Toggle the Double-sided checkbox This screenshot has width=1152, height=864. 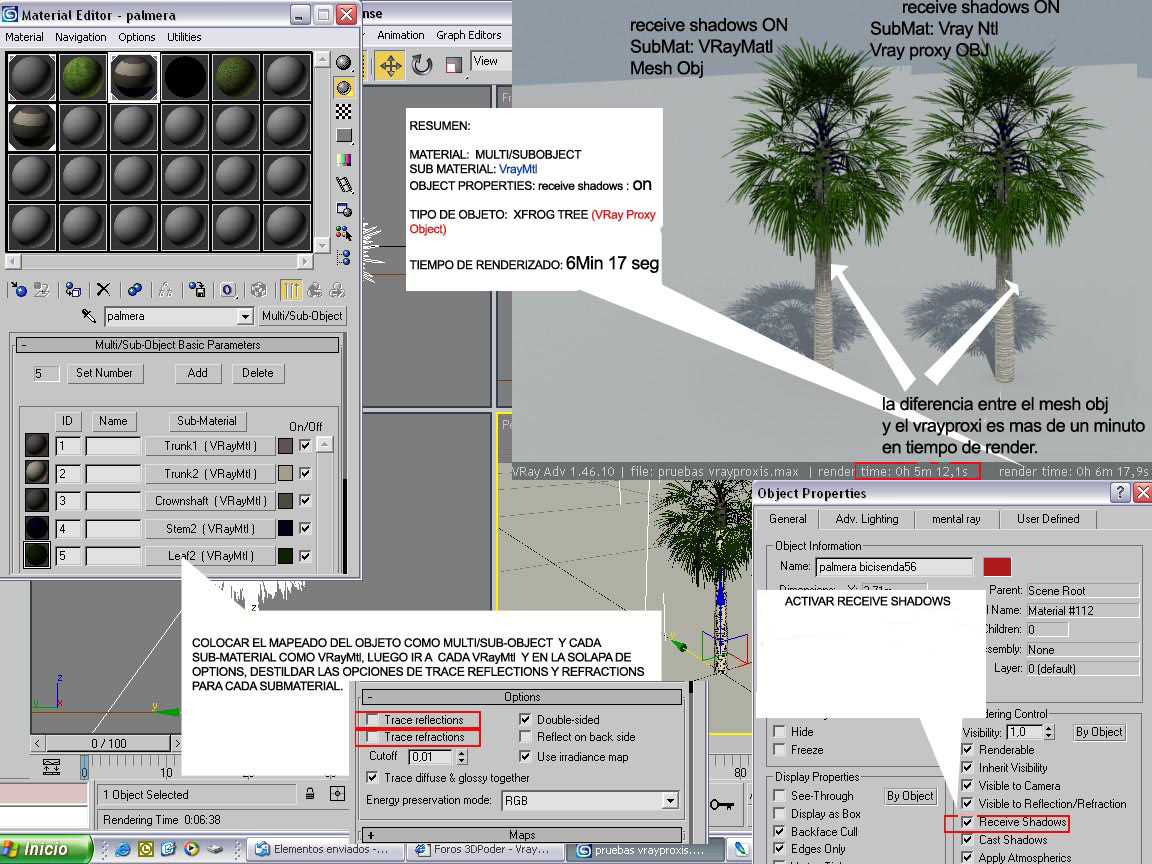coord(525,719)
